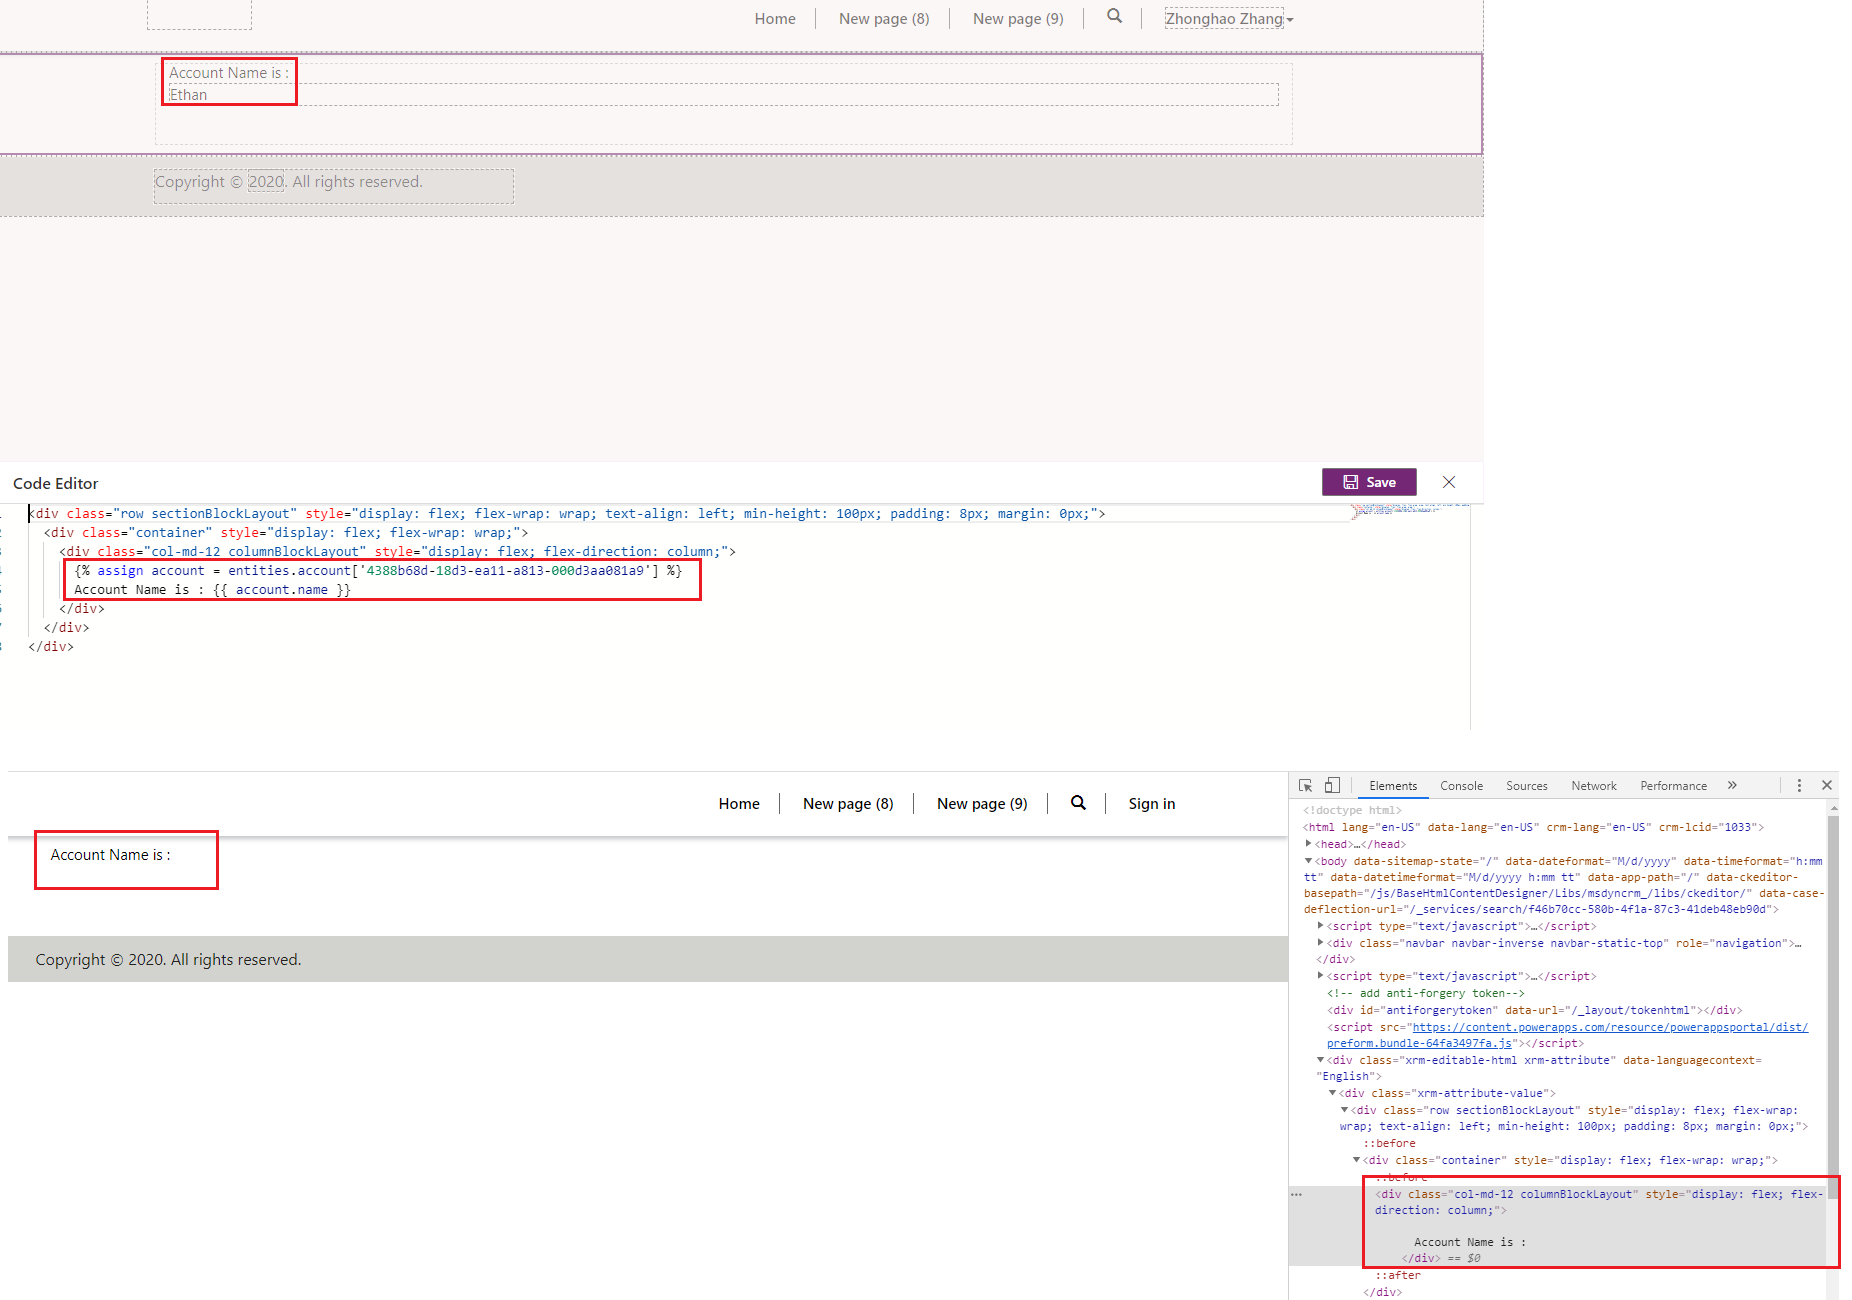Expand the navbar div node in DevTools

coord(1319,942)
